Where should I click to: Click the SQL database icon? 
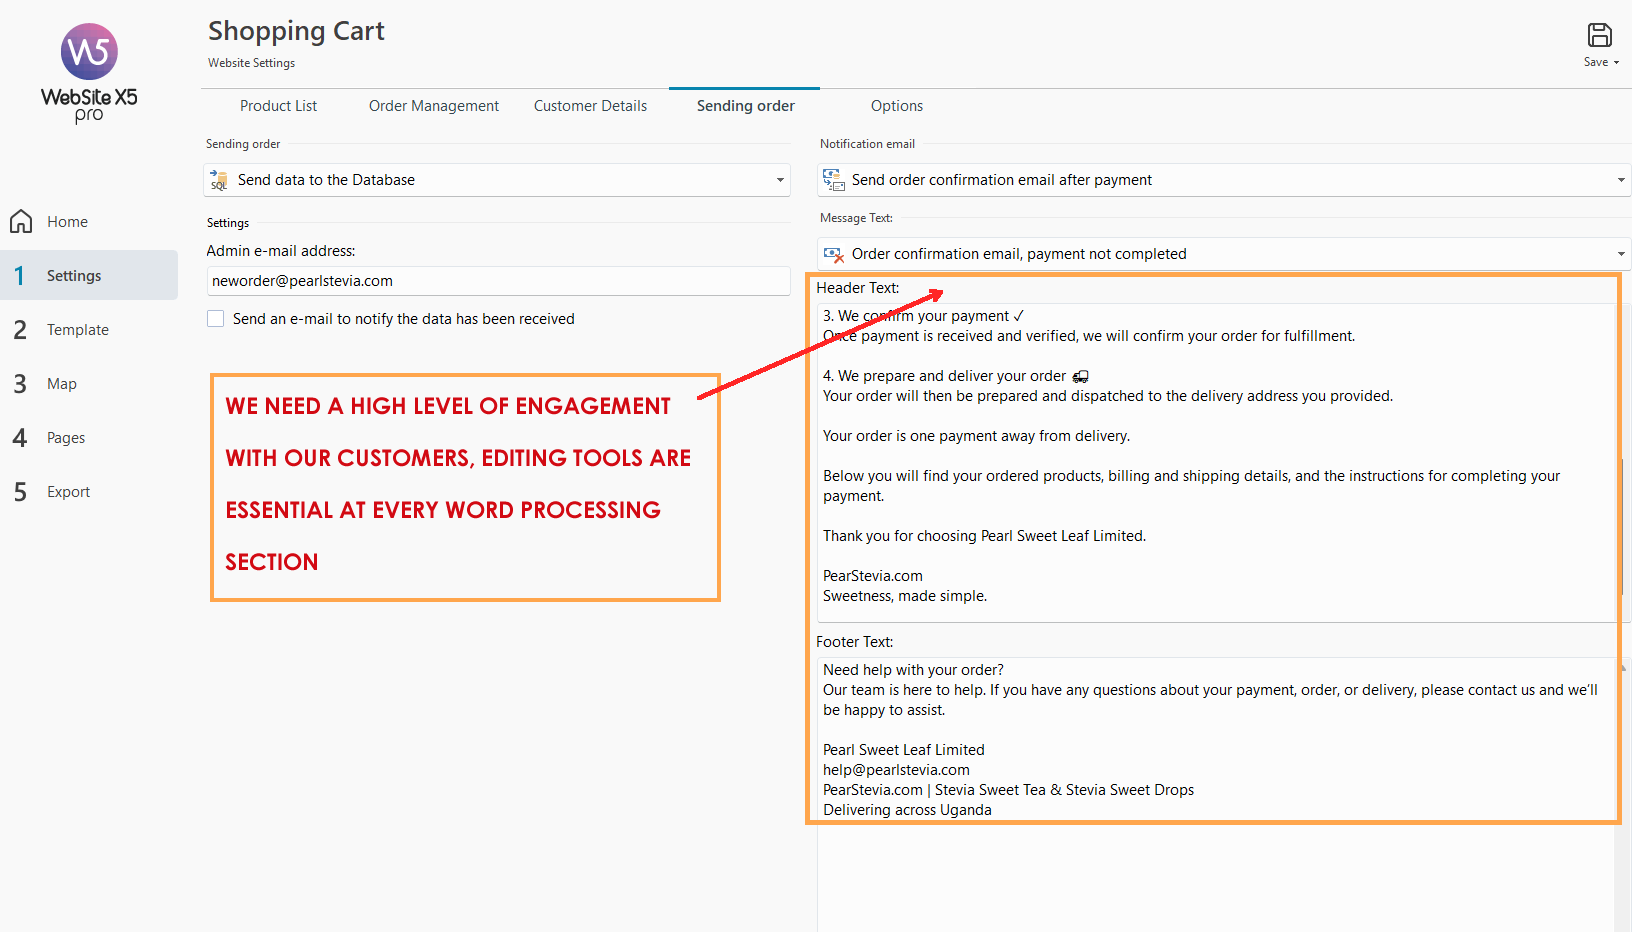219,180
